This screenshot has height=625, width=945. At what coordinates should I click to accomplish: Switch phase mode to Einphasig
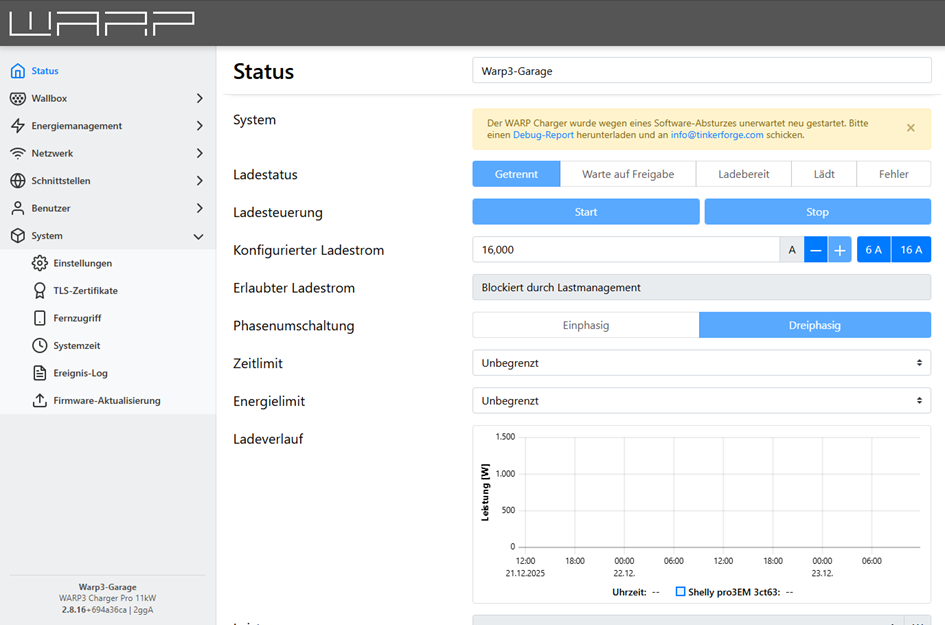(585, 325)
